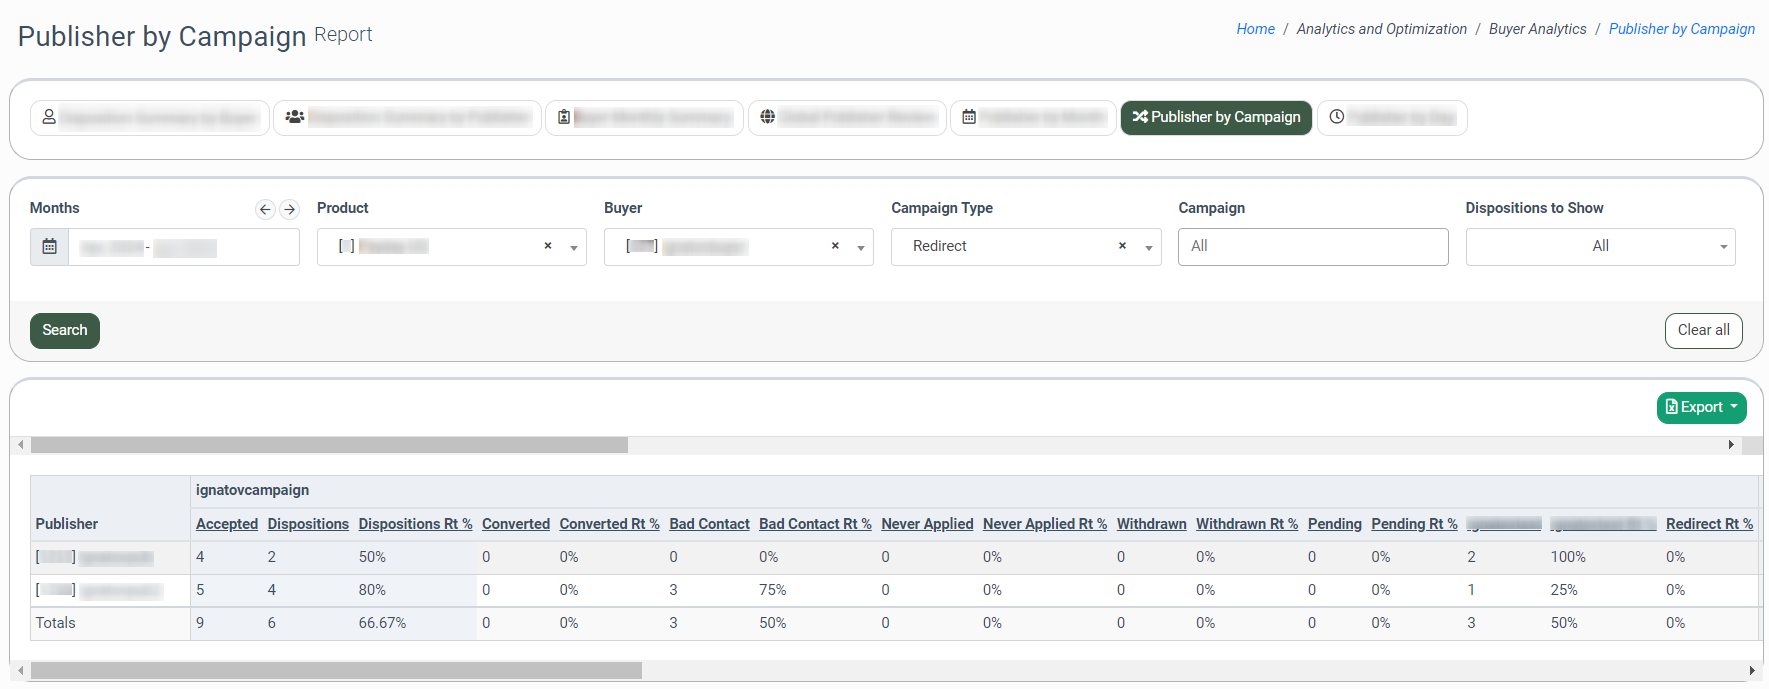
Task: Expand the Product dropdown arrow
Action: click(574, 248)
